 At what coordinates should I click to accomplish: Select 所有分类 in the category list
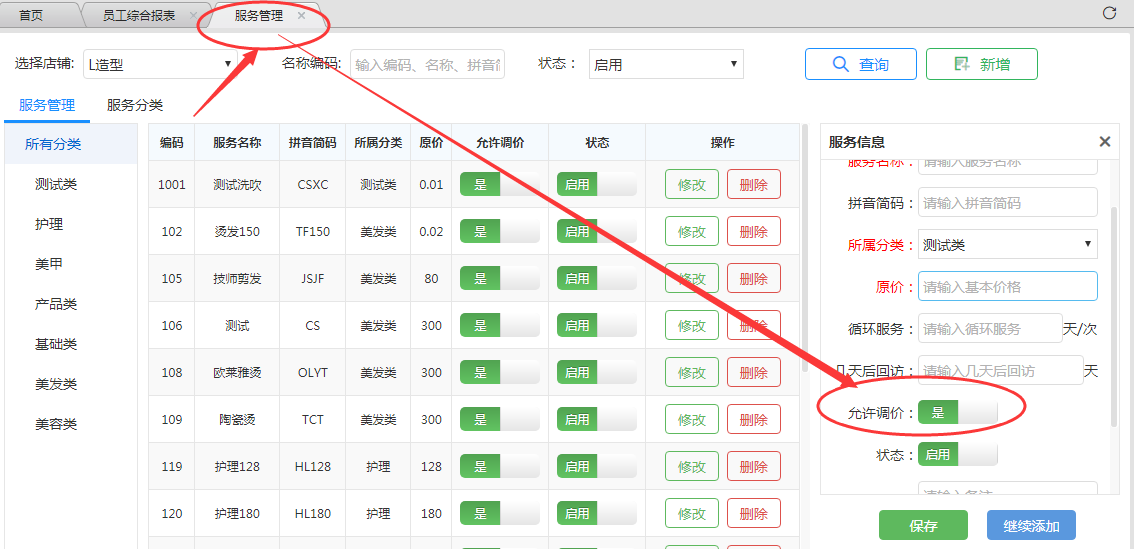pyautogui.click(x=71, y=144)
